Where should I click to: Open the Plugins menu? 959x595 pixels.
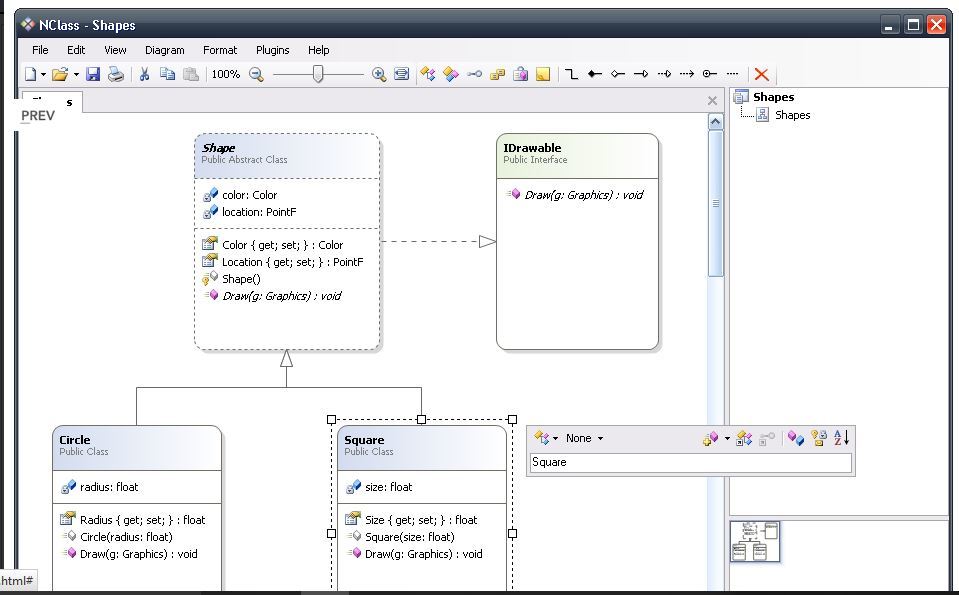(272, 50)
